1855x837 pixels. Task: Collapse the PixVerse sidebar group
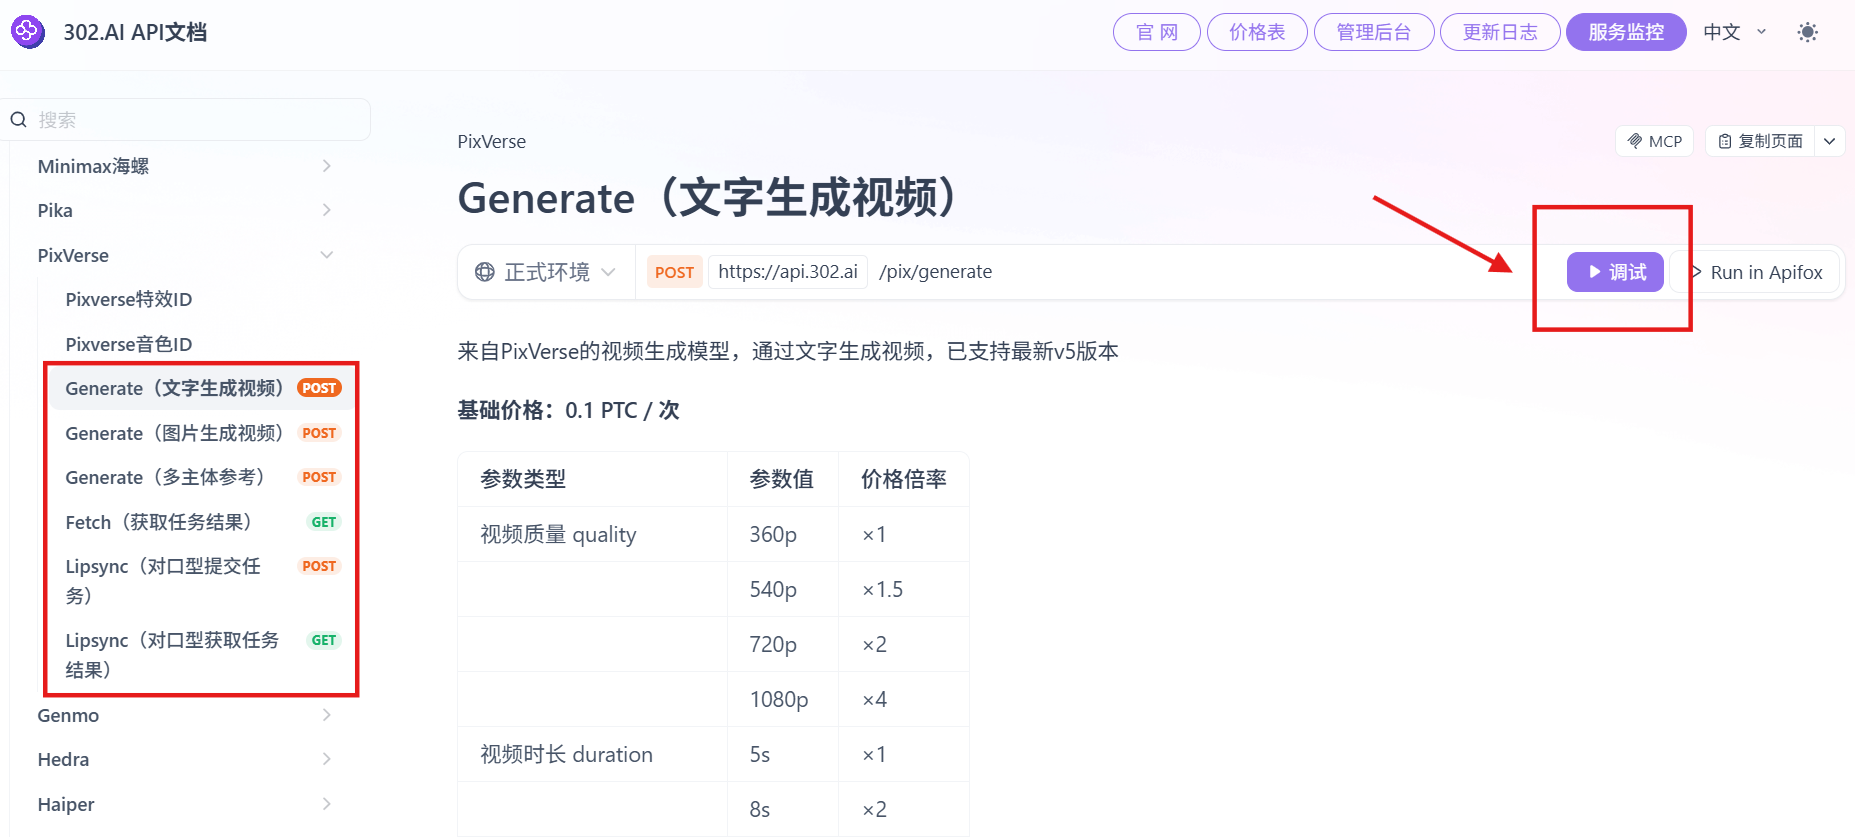click(185, 255)
